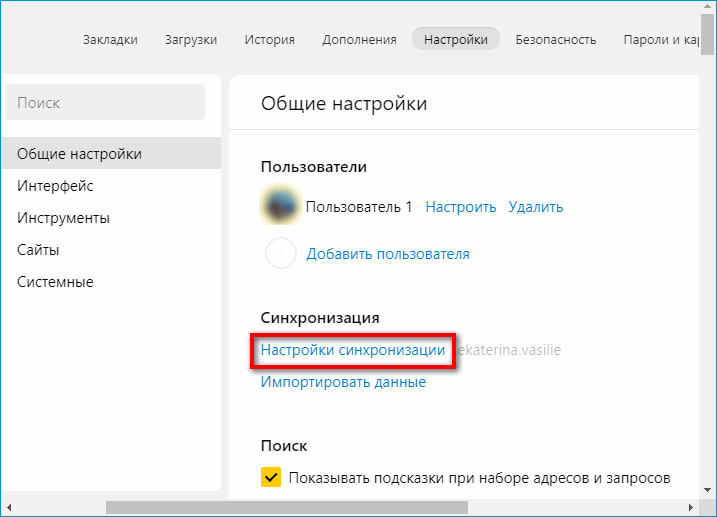The width and height of the screenshot is (717, 517).
Task: Open the Интерфейс settings section
Action: [55, 186]
